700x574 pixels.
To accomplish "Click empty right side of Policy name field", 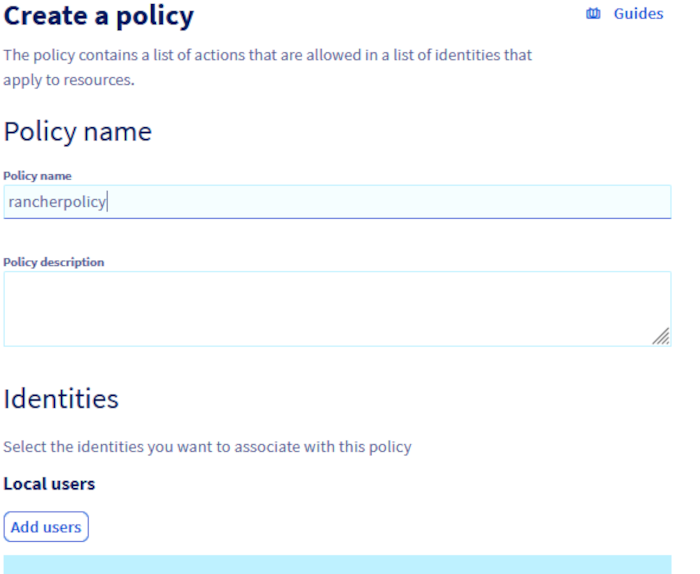I will pos(500,202).
